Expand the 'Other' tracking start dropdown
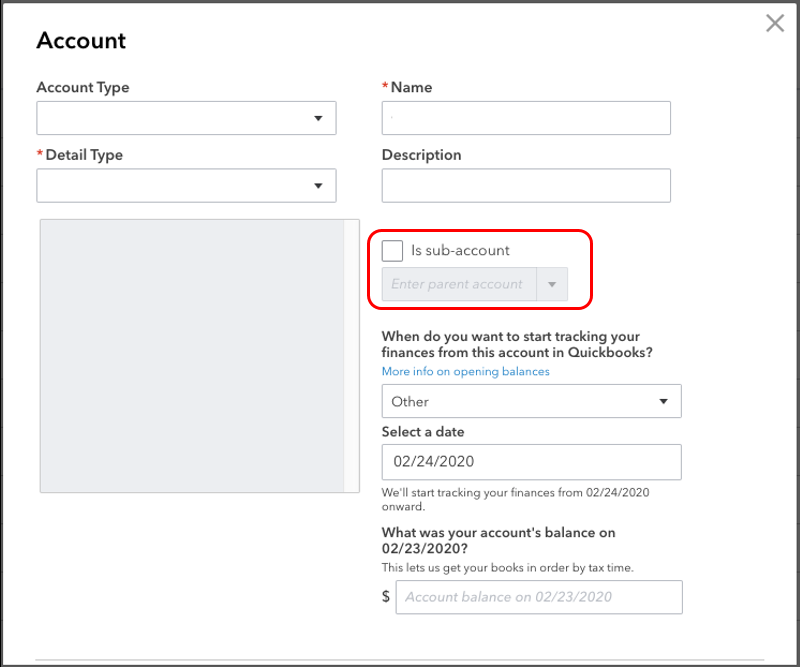 click(531, 402)
